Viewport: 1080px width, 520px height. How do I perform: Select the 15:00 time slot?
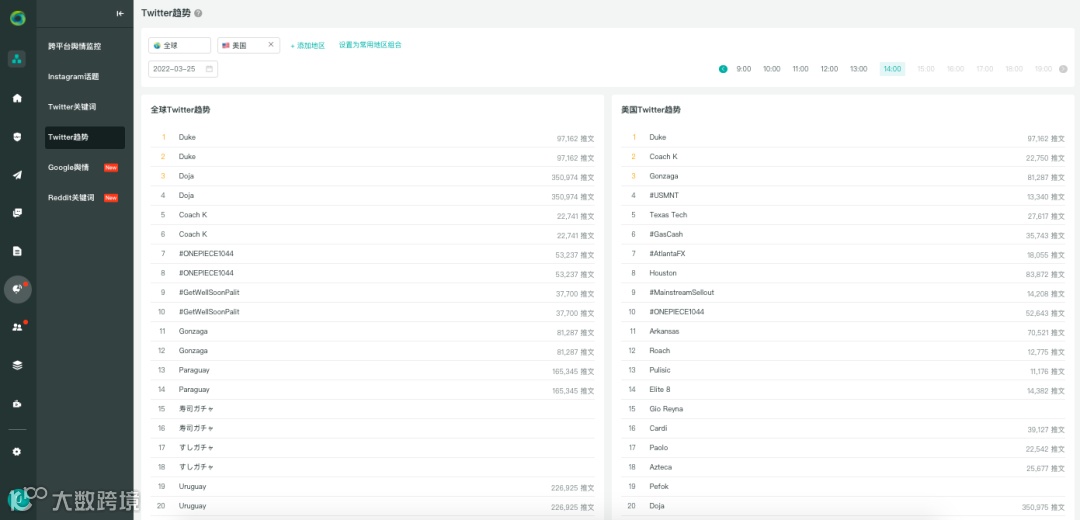coord(926,69)
